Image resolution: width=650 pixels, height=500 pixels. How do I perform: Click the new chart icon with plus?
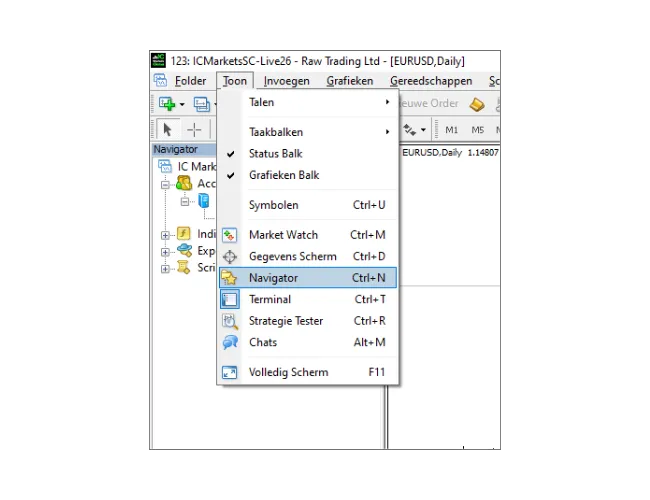click(167, 104)
